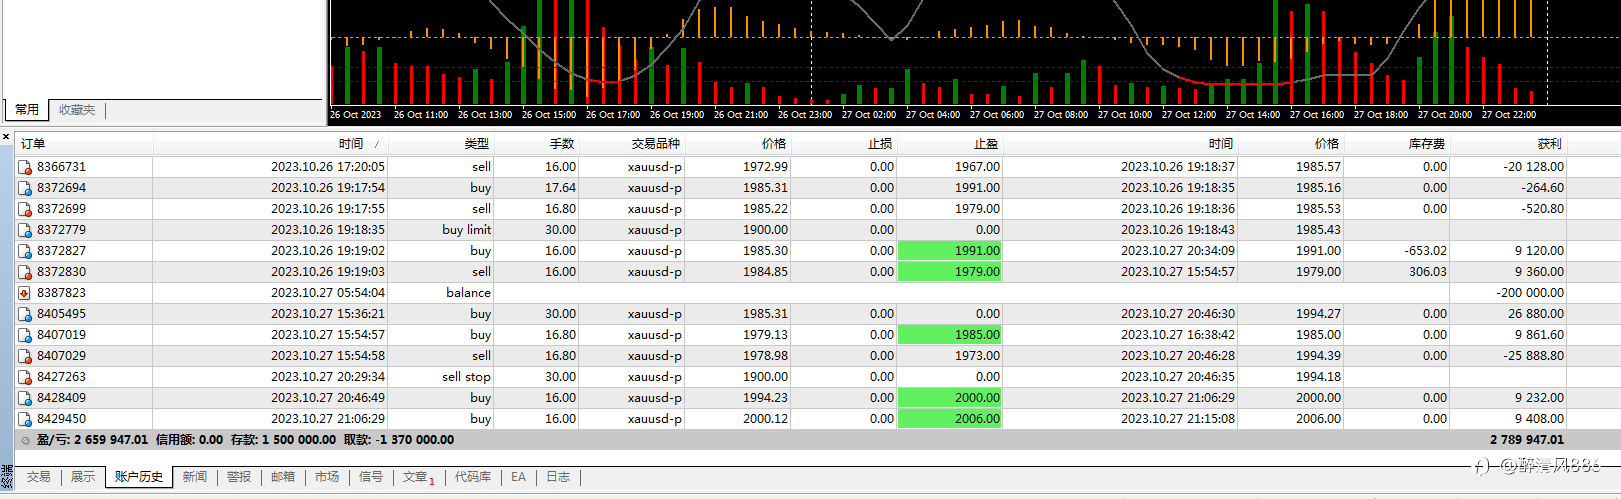Open the 警报 tab
The image size is (1621, 499).
(x=239, y=477)
